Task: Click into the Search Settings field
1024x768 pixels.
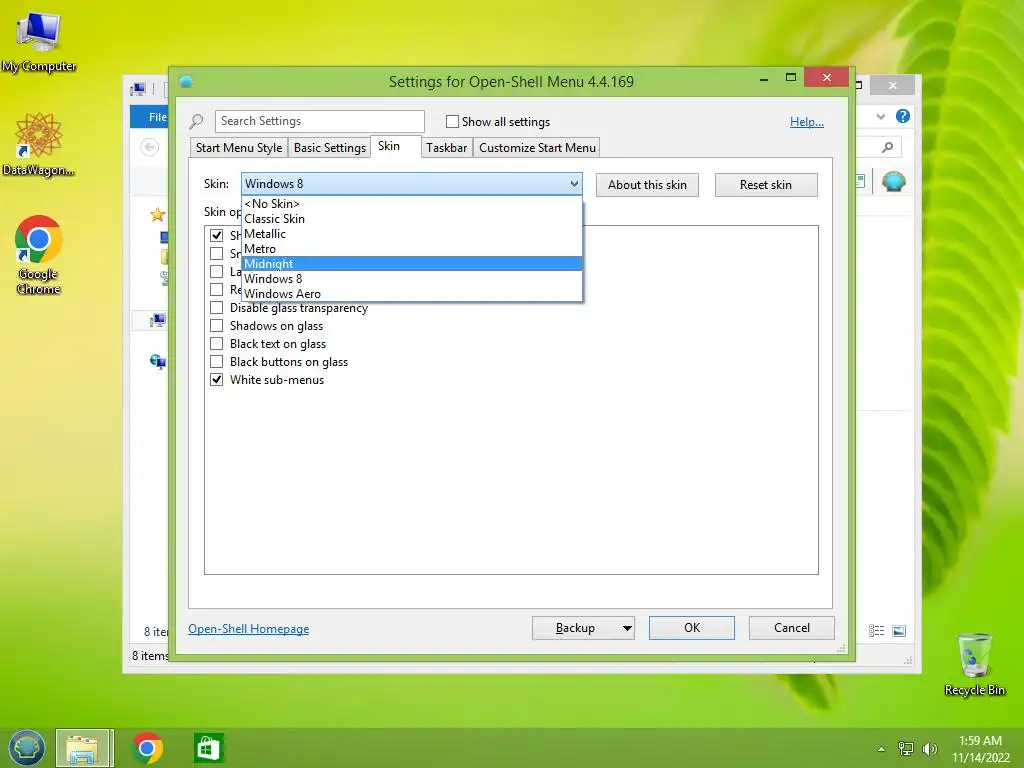Action: [319, 121]
